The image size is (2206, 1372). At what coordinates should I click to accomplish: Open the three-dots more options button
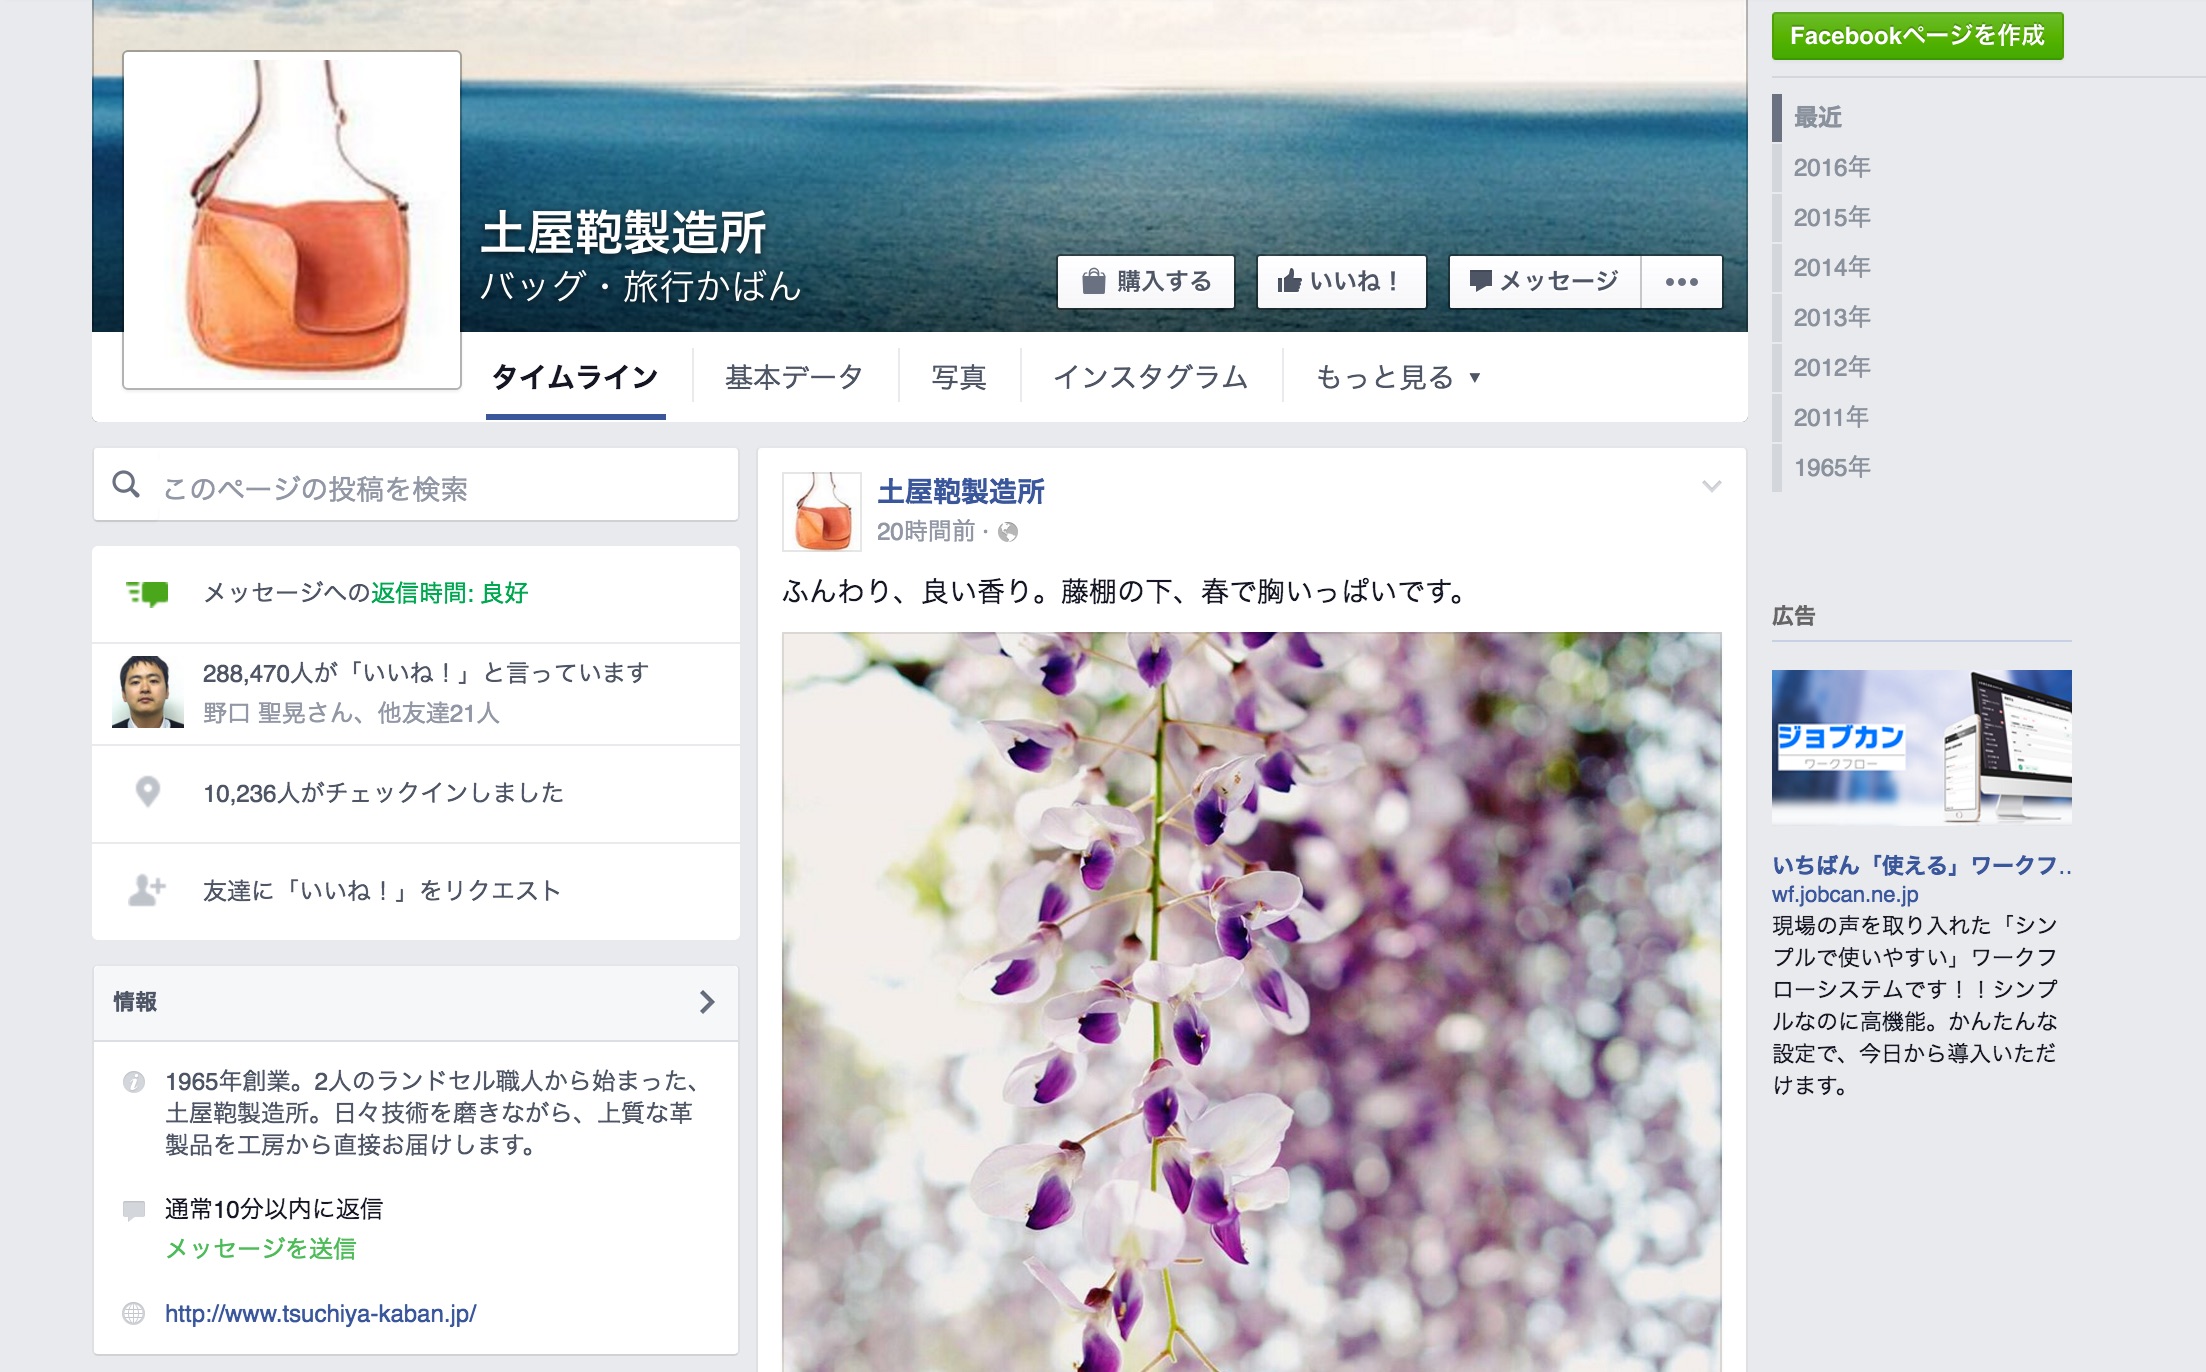[1681, 282]
